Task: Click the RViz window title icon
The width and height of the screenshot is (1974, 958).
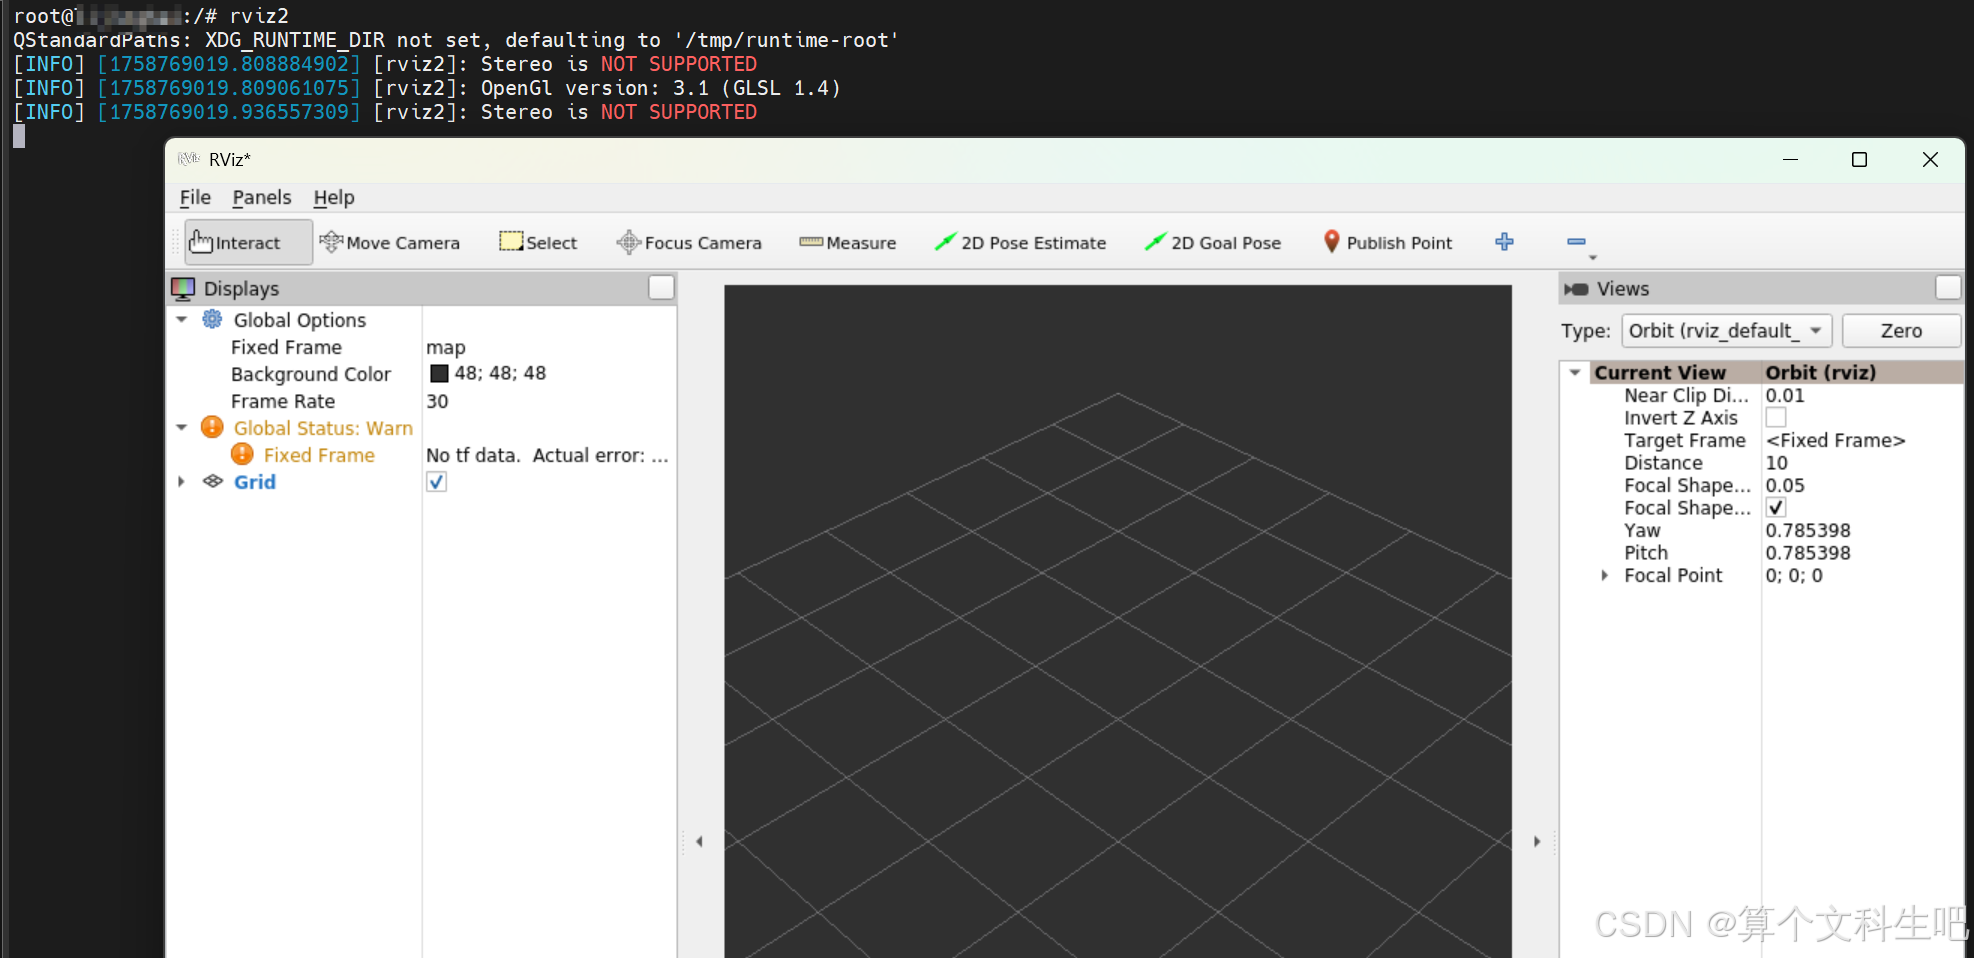Action: click(188, 159)
